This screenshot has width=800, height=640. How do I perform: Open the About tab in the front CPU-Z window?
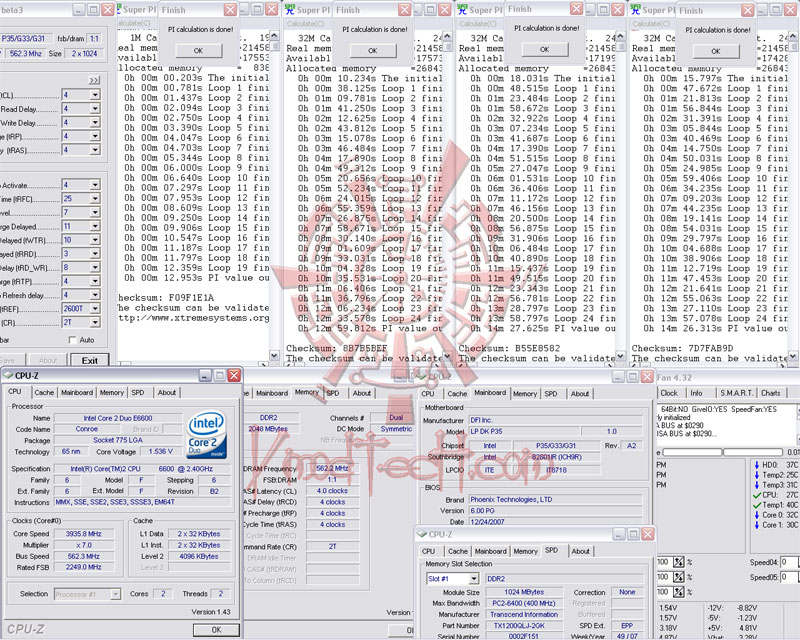click(x=166, y=392)
